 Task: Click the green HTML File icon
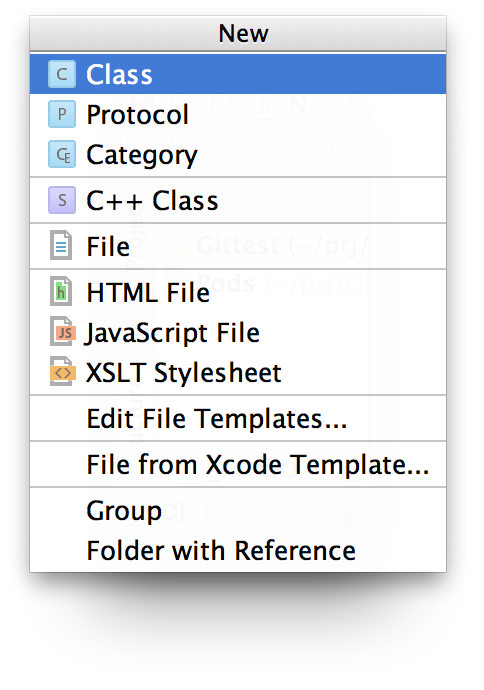click(x=61, y=291)
